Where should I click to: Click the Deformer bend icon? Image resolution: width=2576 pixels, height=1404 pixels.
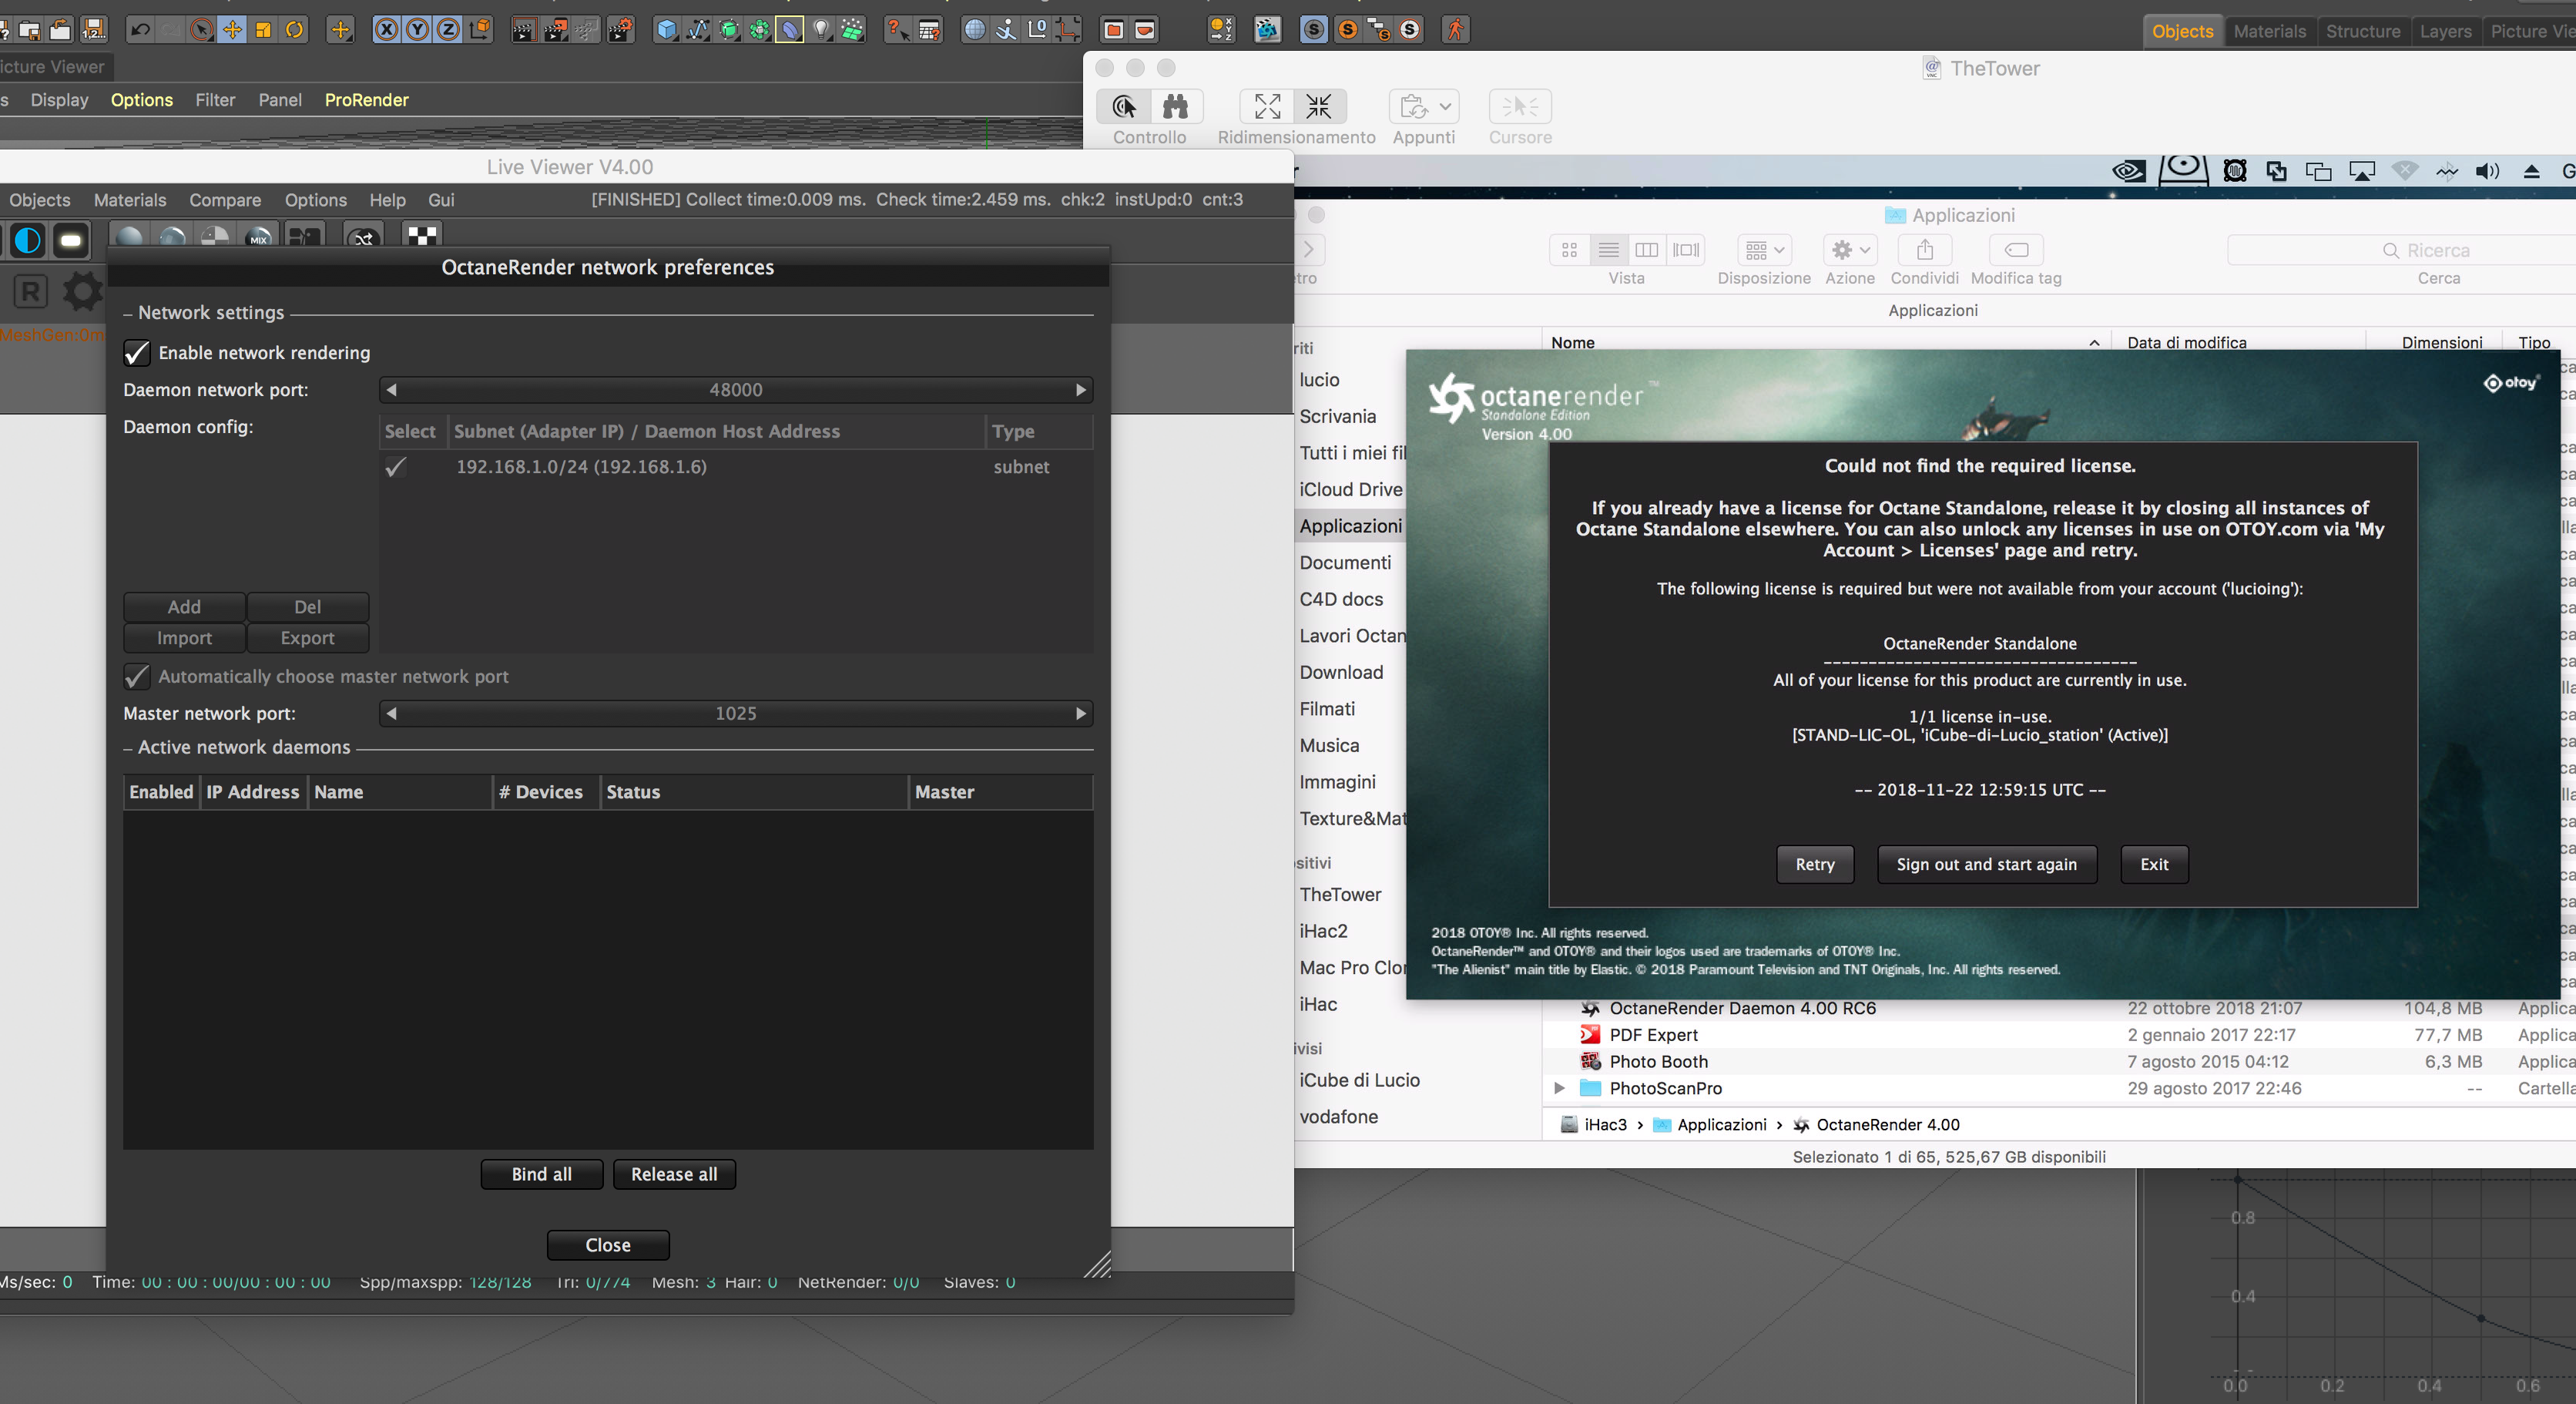[x=790, y=29]
